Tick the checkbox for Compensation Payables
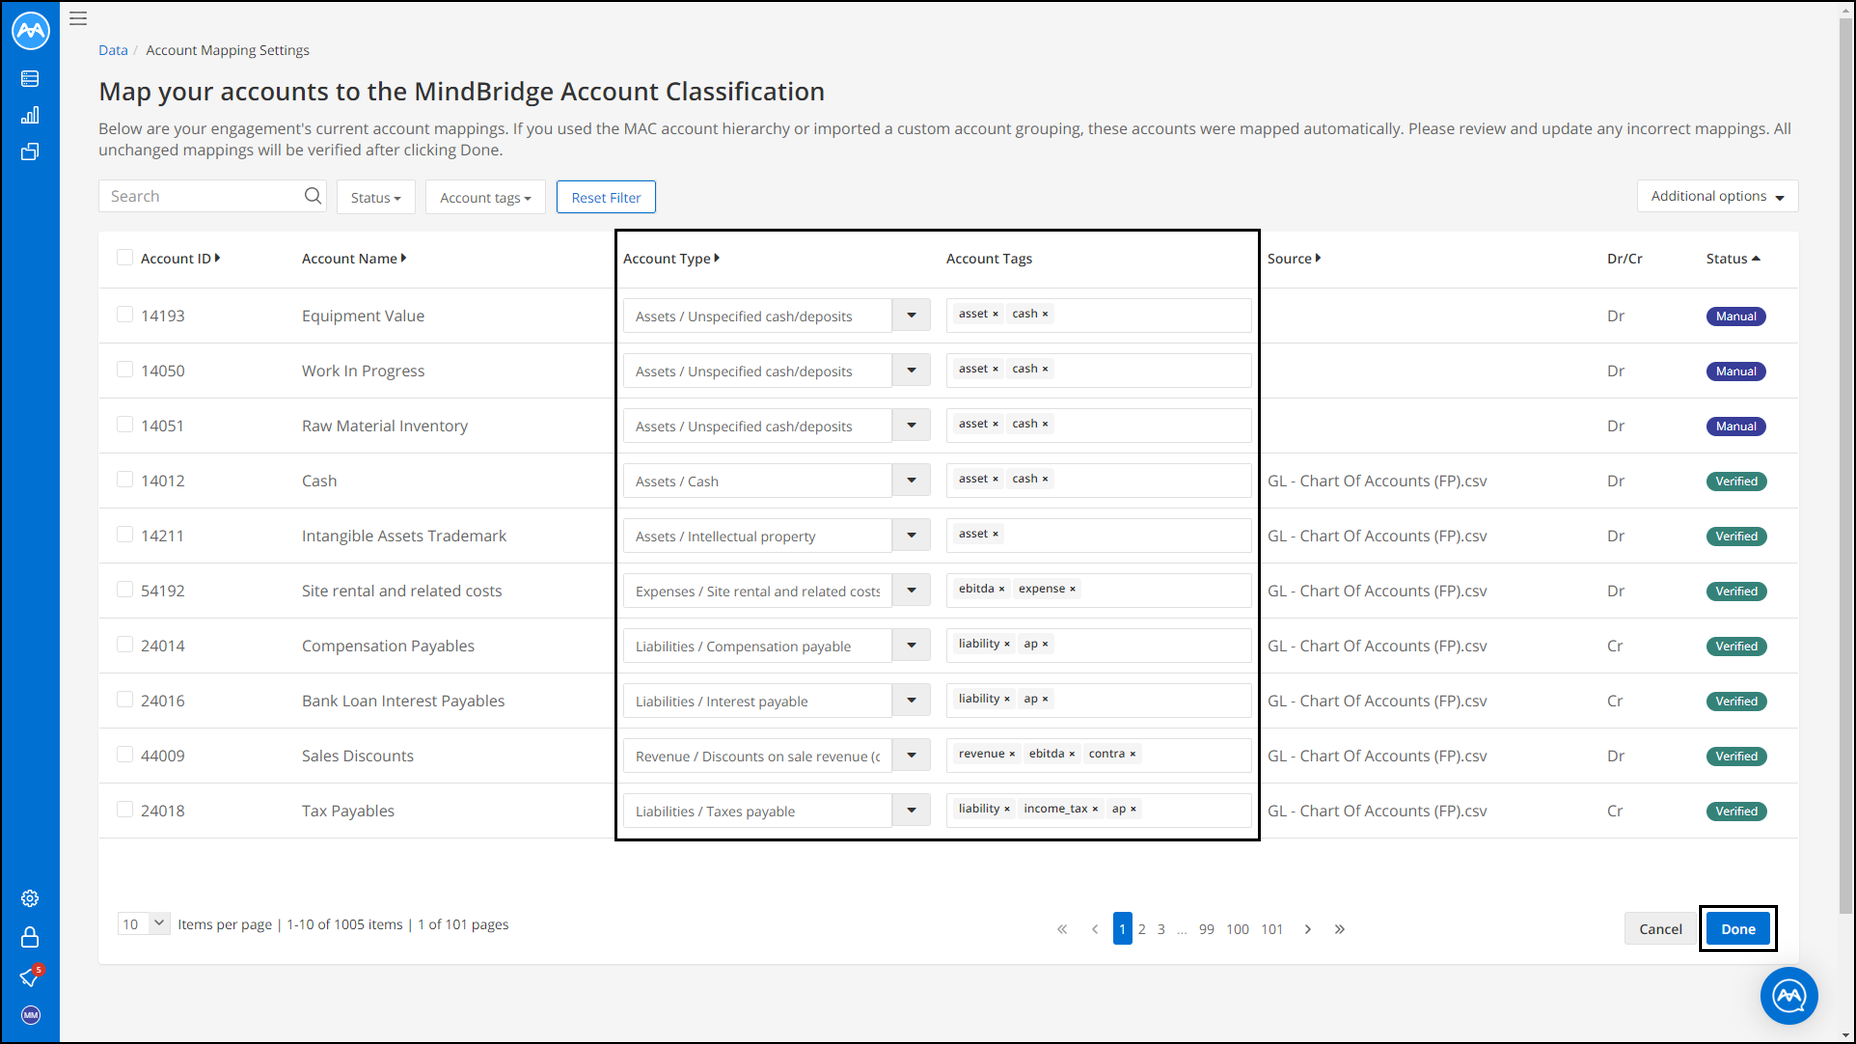Image resolution: width=1856 pixels, height=1044 pixels. (125, 645)
